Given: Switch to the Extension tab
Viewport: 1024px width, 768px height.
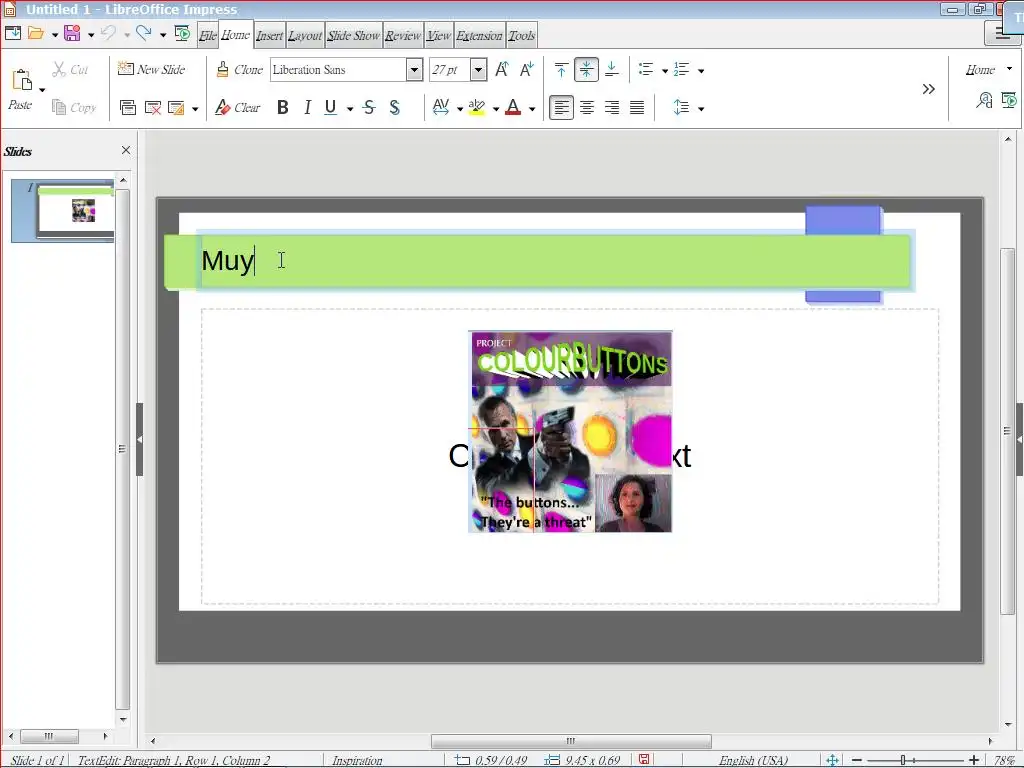Looking at the screenshot, I should [x=479, y=35].
